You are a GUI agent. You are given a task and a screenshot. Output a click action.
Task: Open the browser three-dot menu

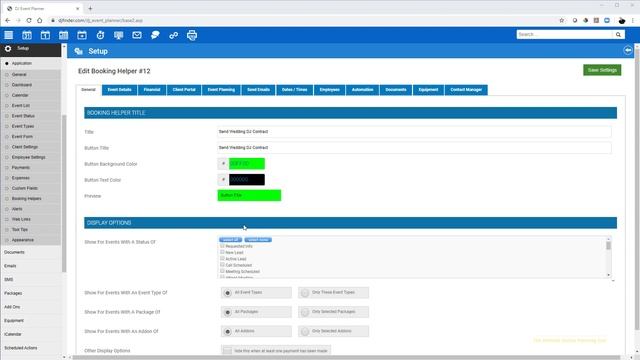(x=633, y=20)
